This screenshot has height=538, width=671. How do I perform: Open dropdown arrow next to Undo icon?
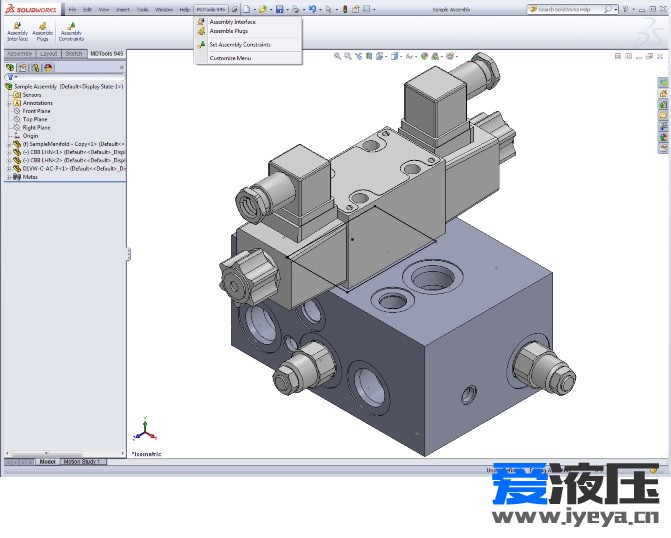(321, 9)
